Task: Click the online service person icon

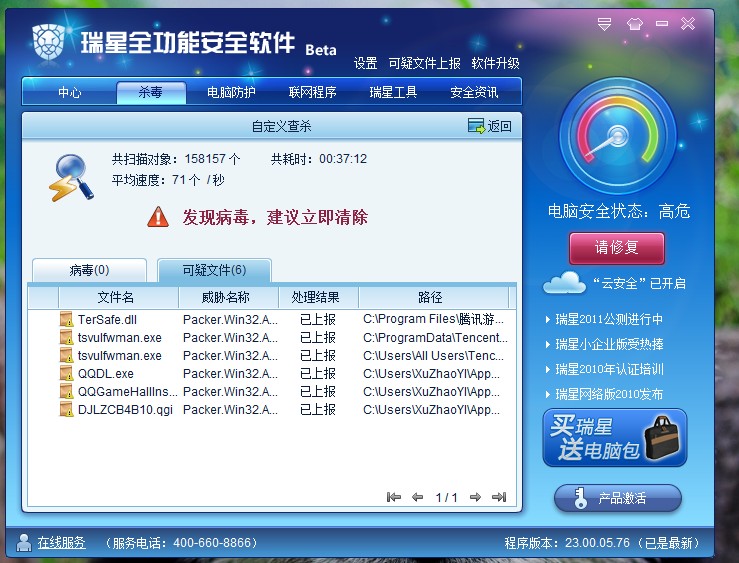Action: tap(24, 543)
